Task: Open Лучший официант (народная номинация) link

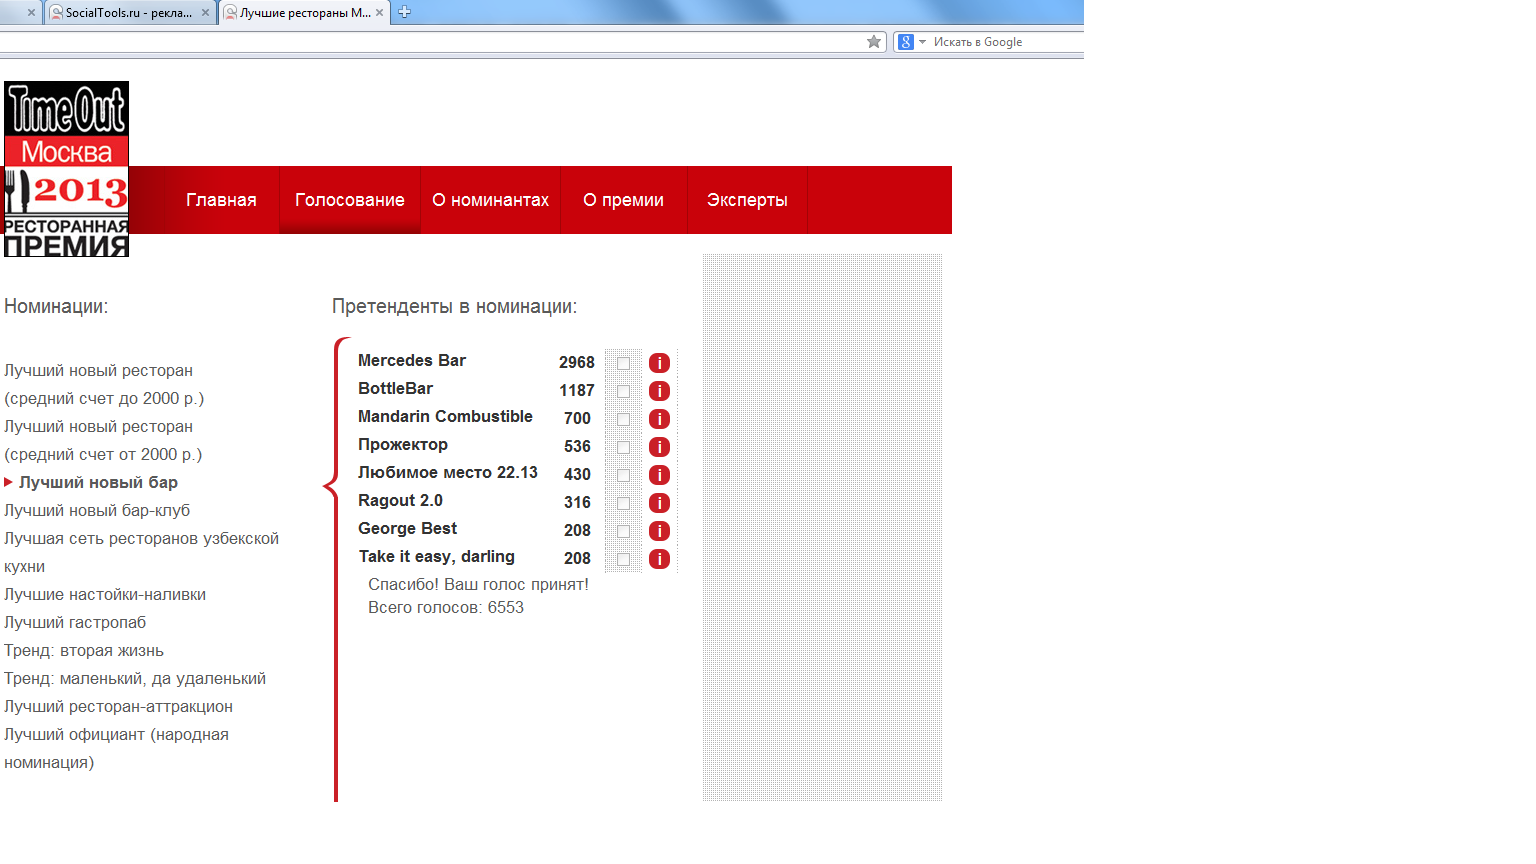Action: coord(116,748)
